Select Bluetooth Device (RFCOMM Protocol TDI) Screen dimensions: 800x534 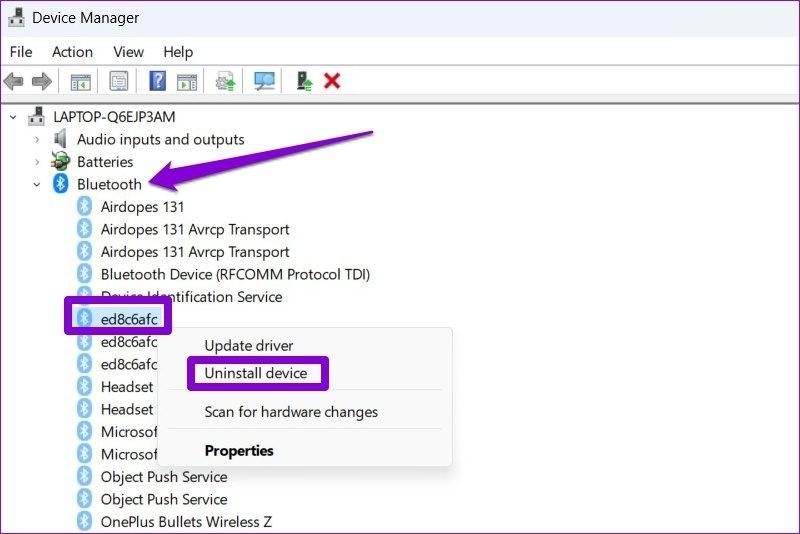pos(235,274)
